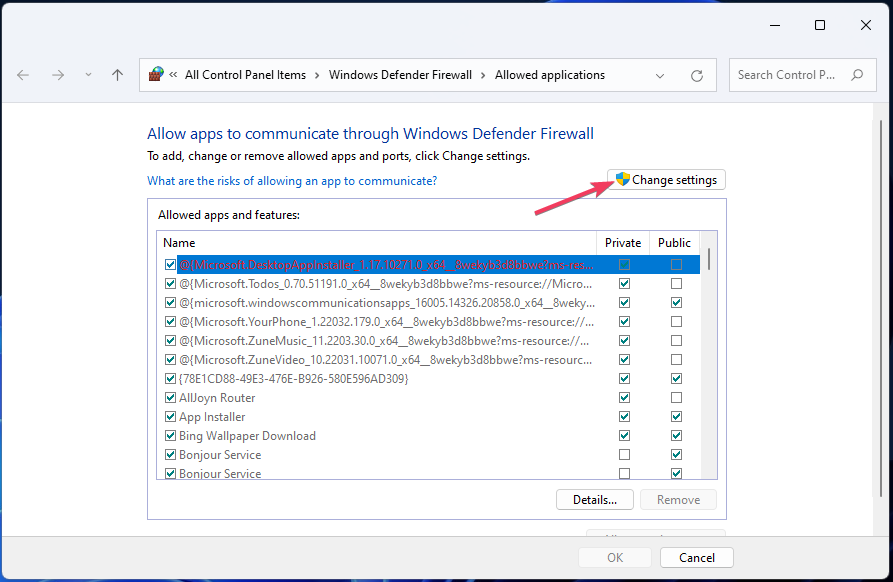Screen dimensions: 893x582
Task: Toggle Public for Bing Wallpaper Download
Action: tap(676, 436)
